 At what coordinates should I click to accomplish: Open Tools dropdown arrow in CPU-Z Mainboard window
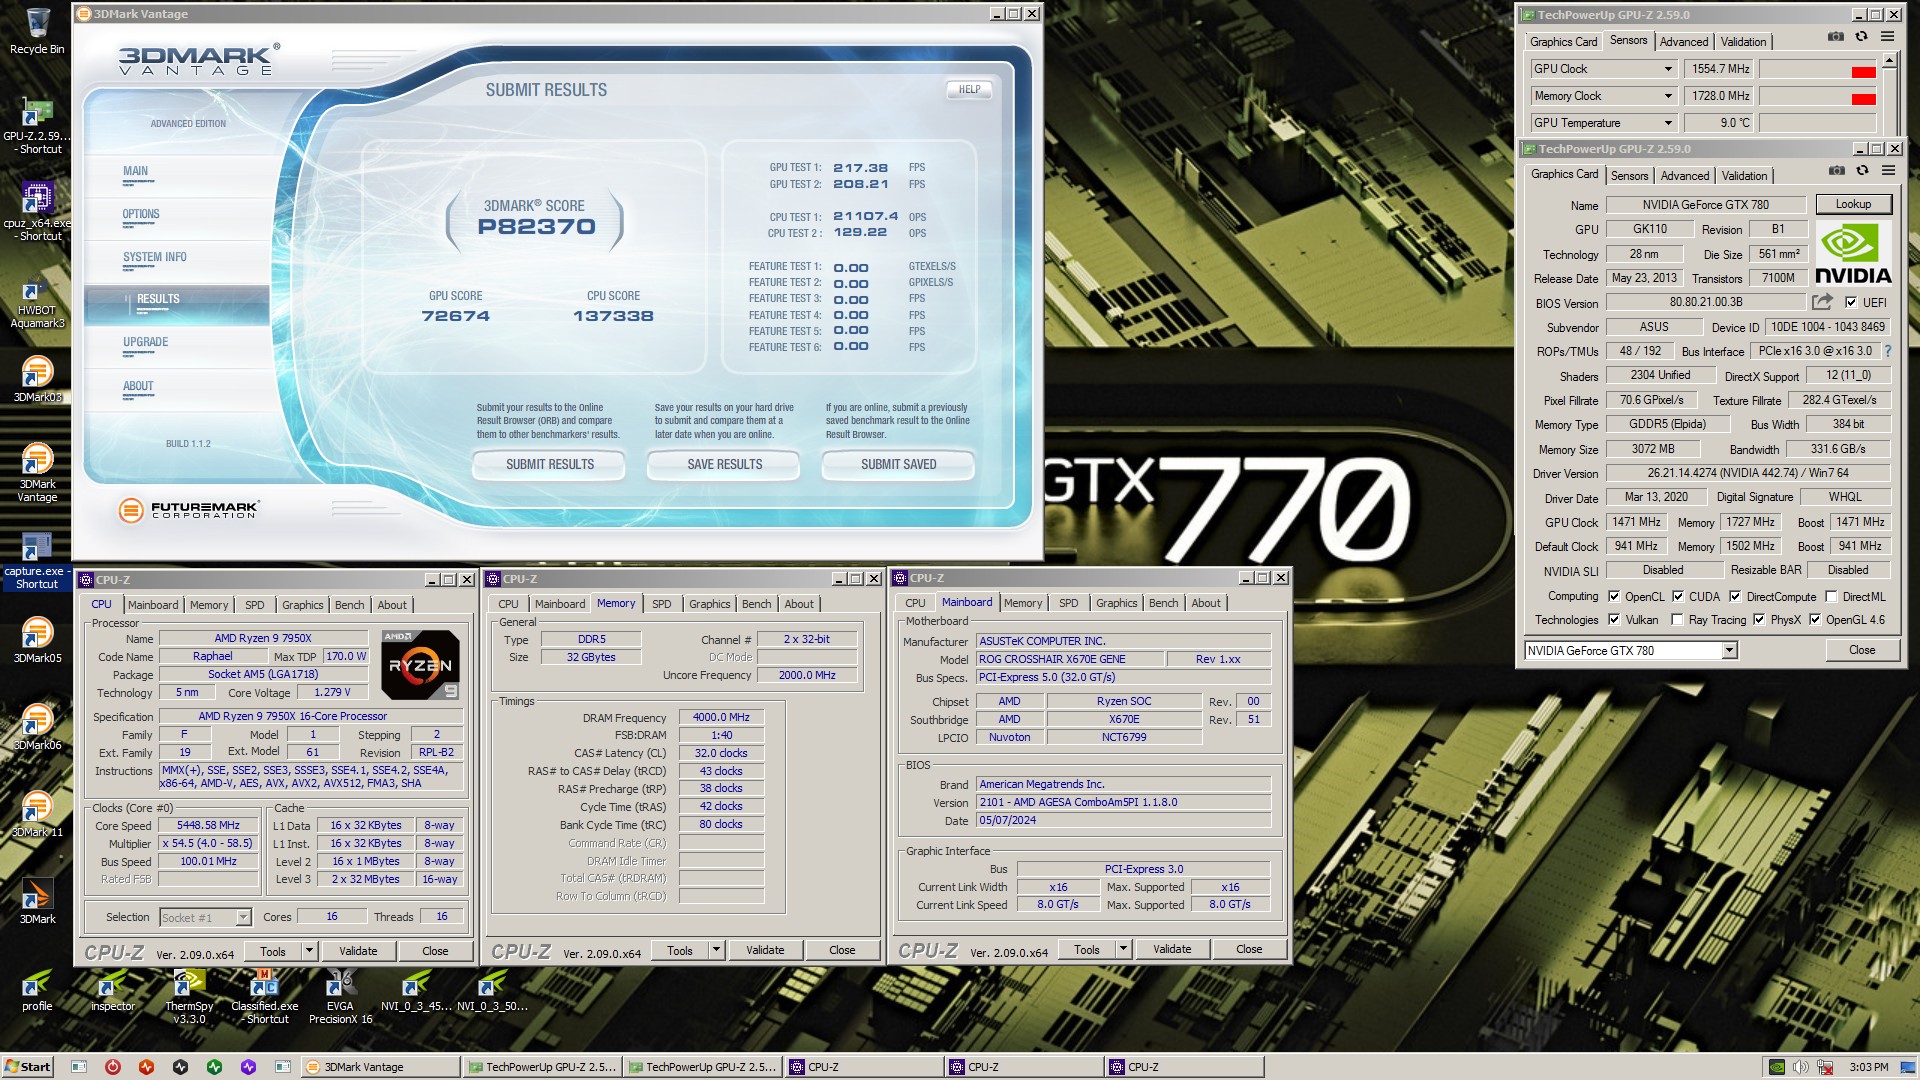[x=1123, y=949]
